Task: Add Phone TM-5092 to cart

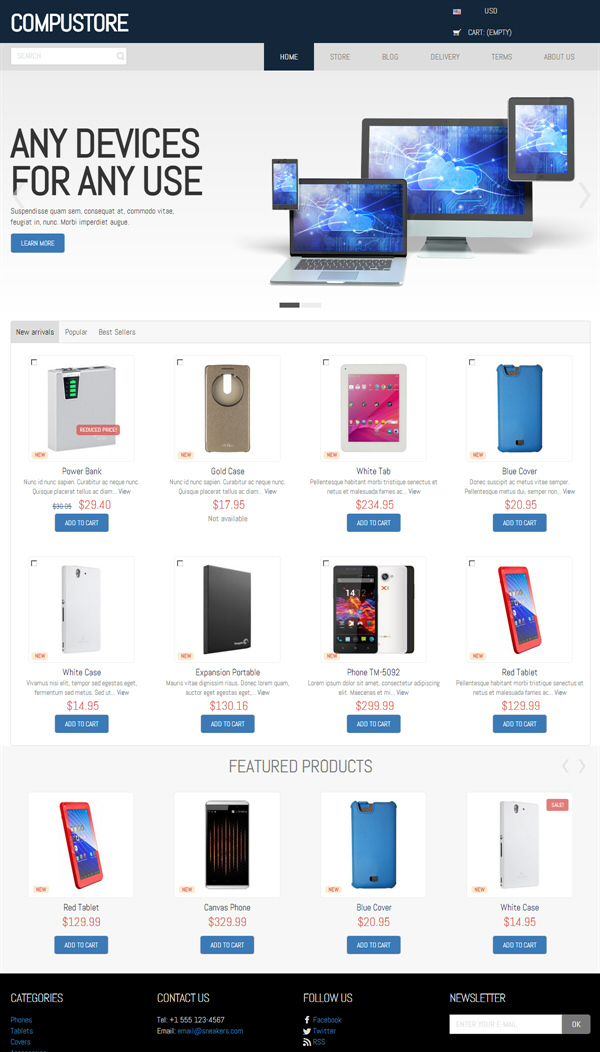Action: pos(374,724)
